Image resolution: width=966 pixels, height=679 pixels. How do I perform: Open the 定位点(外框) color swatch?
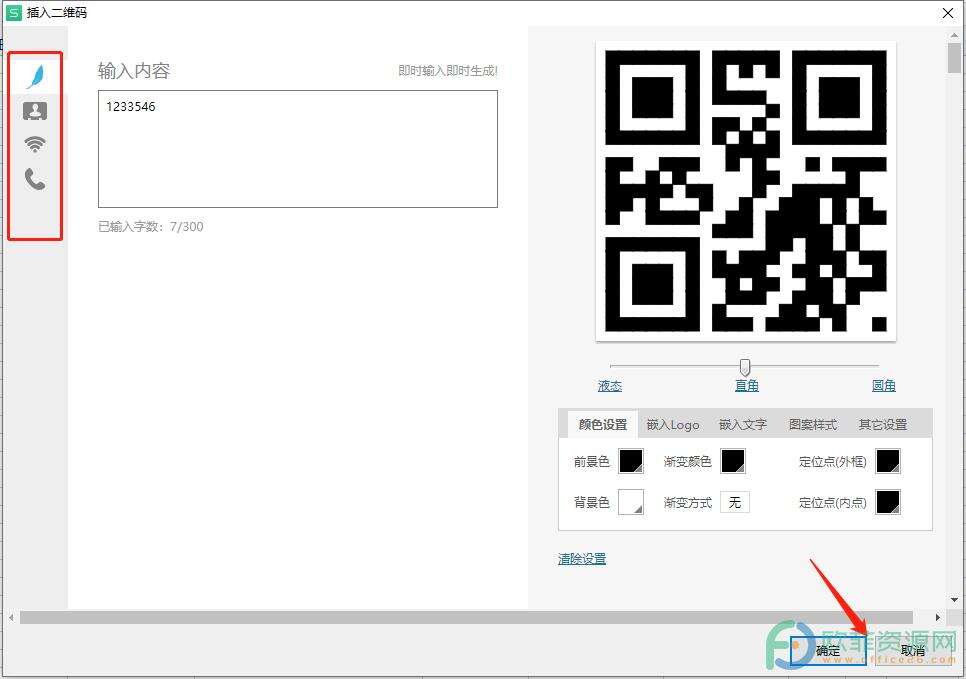point(888,461)
